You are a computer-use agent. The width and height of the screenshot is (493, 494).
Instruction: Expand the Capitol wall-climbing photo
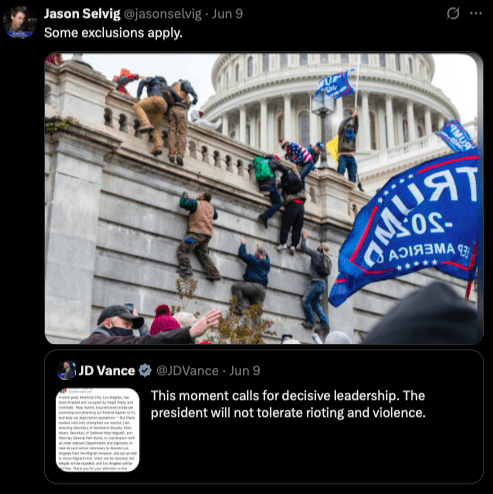click(264, 198)
